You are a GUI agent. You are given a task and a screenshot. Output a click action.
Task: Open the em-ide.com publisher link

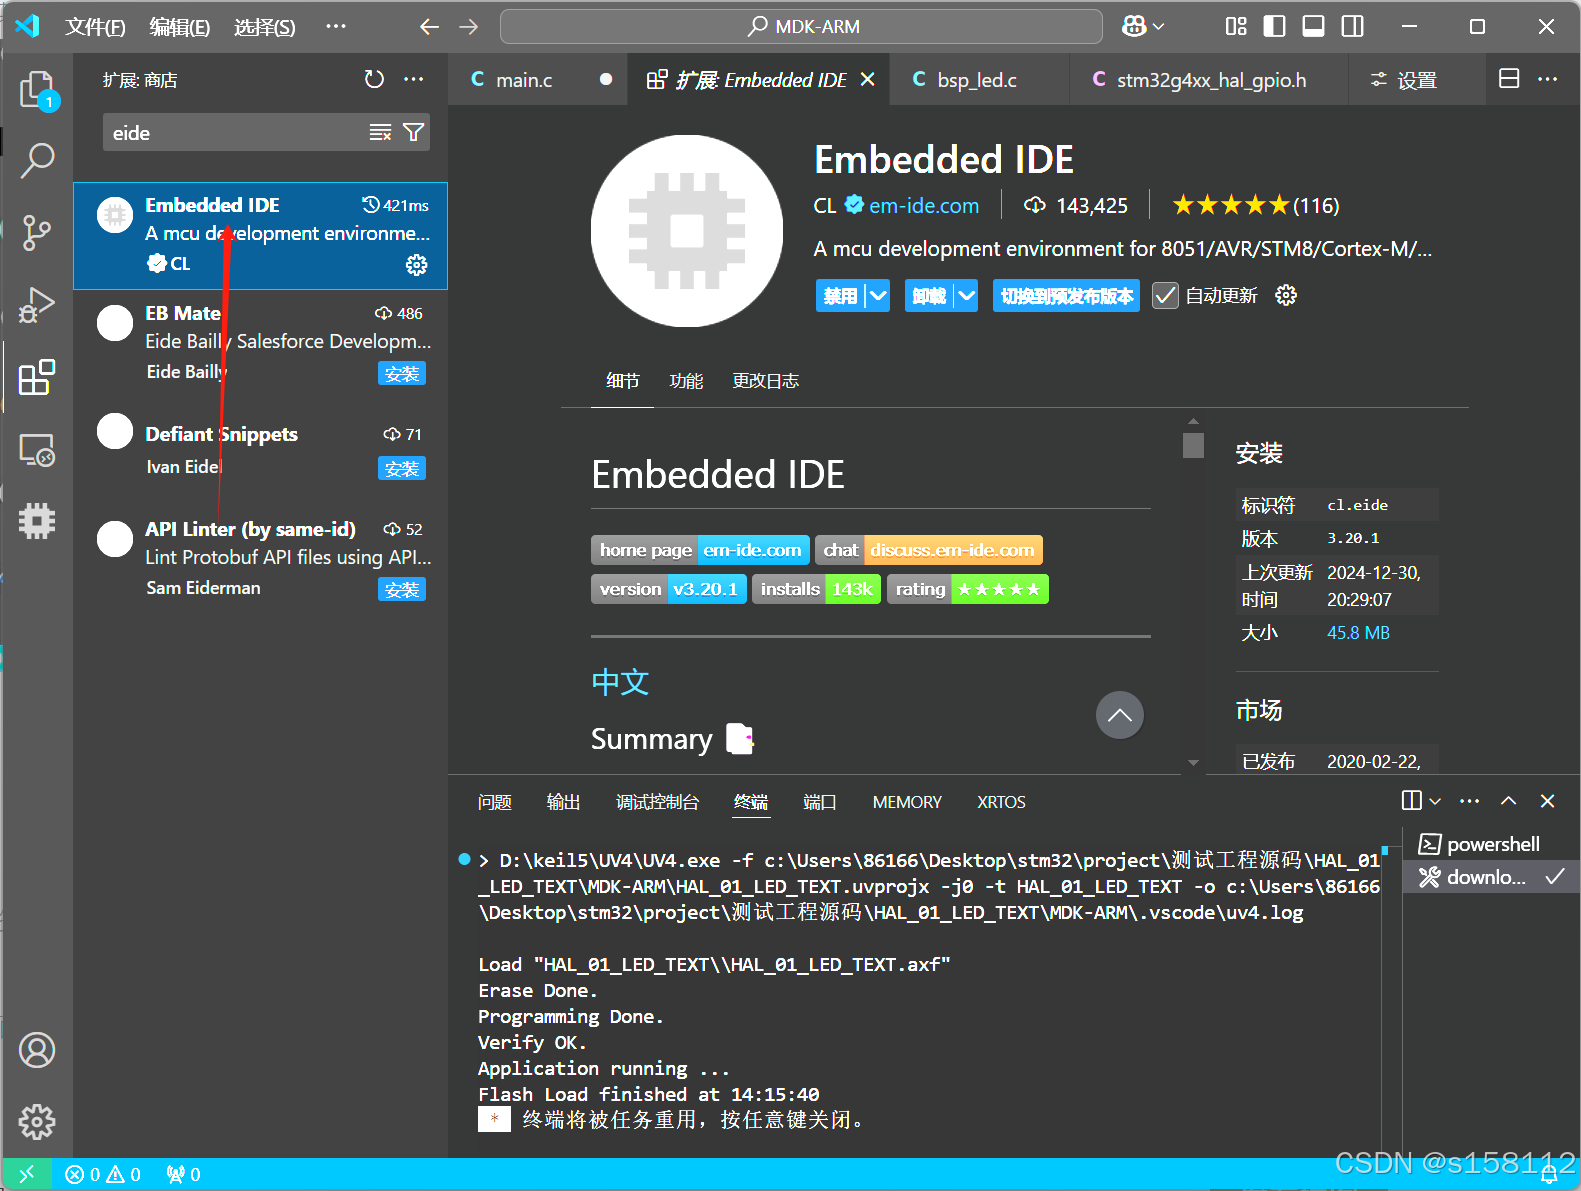[x=924, y=206]
